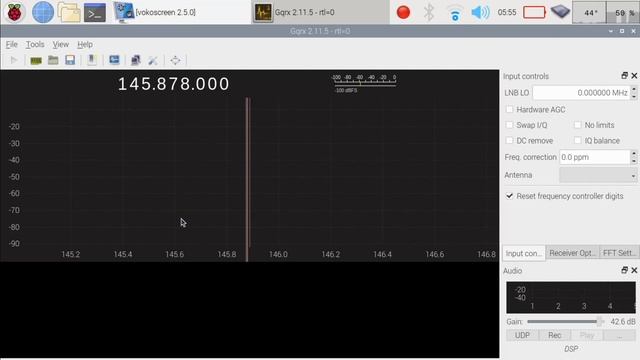Screen dimensions: 640x360
Task: Decrease Freq. correction with the down arrow
Action: coord(634,161)
